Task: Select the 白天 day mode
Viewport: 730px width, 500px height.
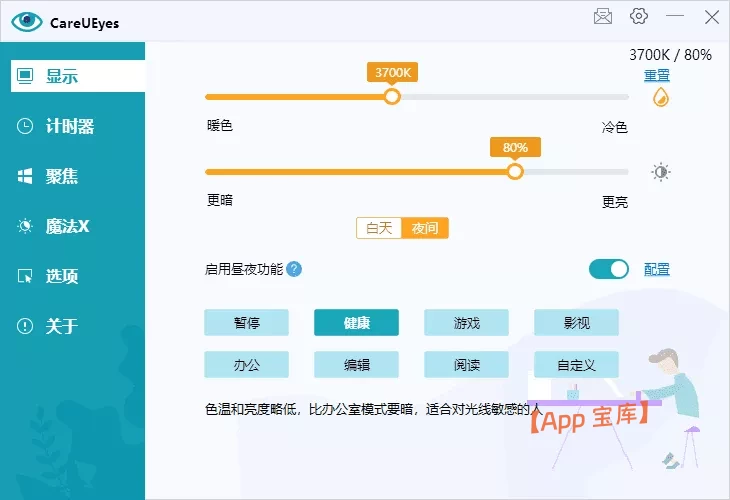Action: pos(379,228)
